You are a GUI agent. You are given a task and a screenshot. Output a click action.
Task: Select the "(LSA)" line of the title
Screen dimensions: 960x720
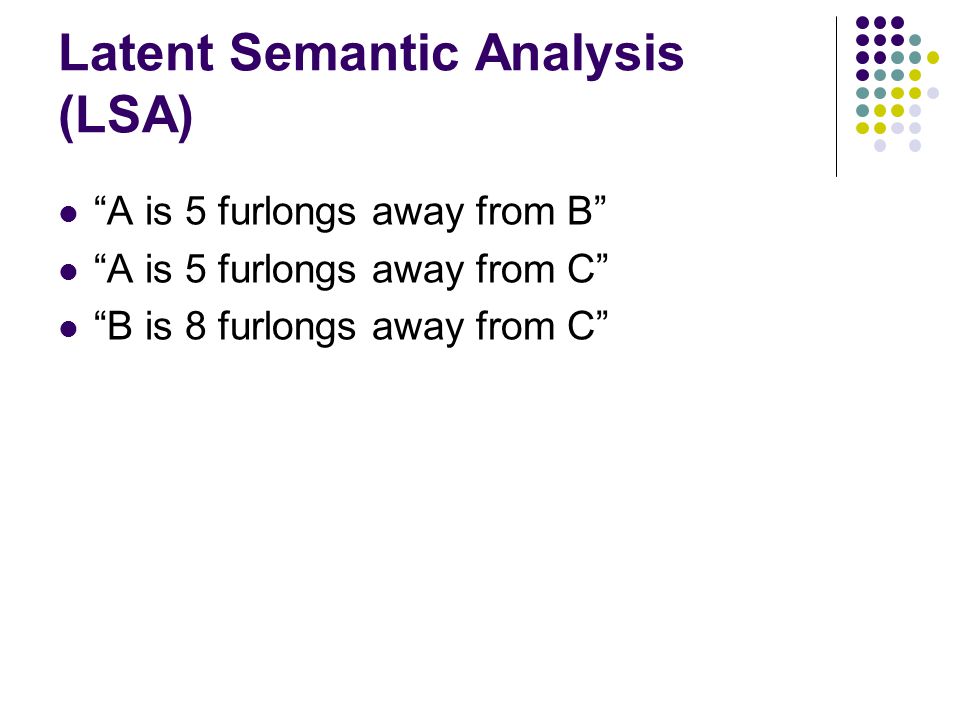(x=126, y=116)
